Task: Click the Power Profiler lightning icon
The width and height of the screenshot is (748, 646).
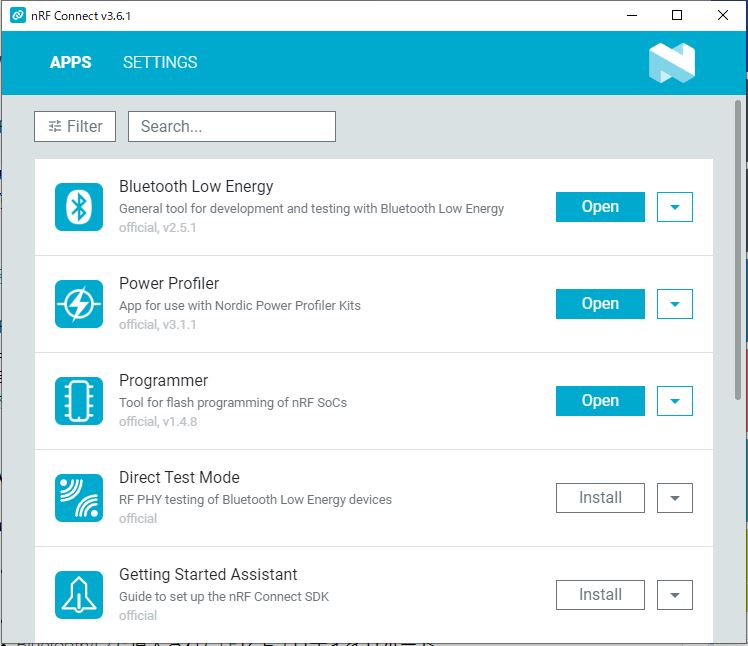Action: coord(79,304)
